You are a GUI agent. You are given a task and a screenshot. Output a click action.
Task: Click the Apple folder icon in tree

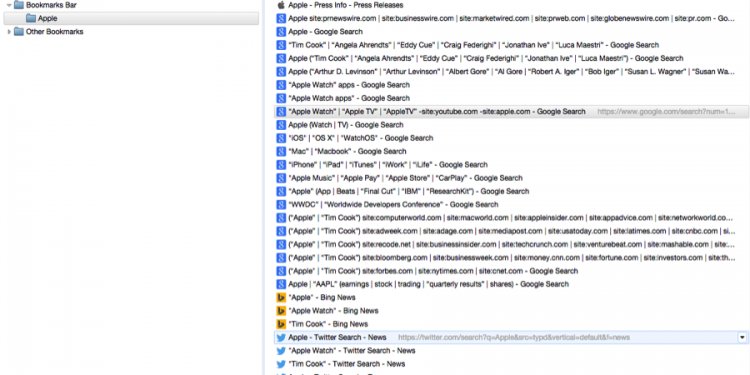31,18
